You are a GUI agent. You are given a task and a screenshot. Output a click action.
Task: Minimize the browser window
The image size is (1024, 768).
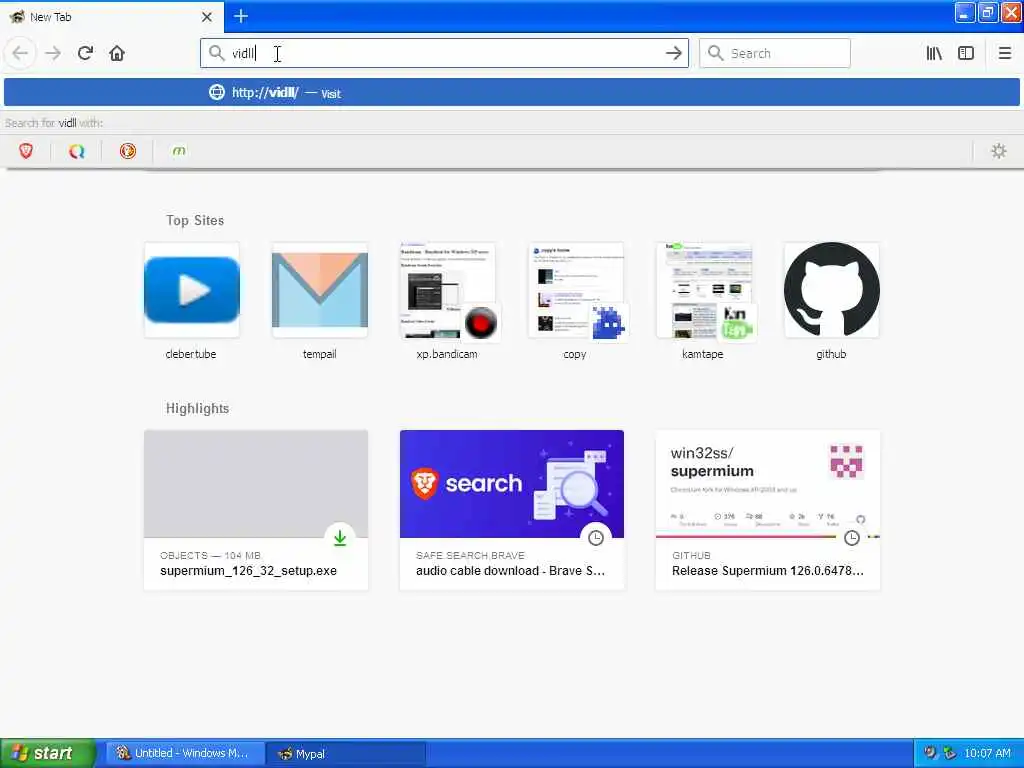964,12
